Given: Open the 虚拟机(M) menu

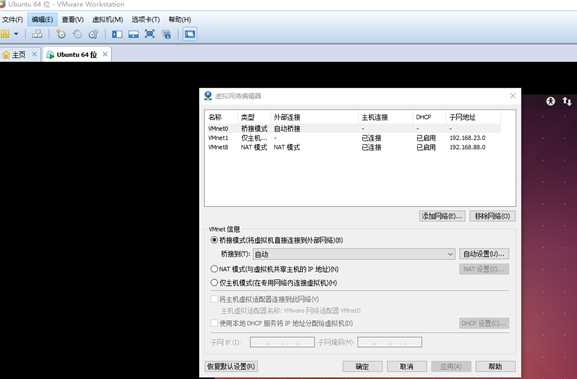Looking at the screenshot, I should point(107,20).
